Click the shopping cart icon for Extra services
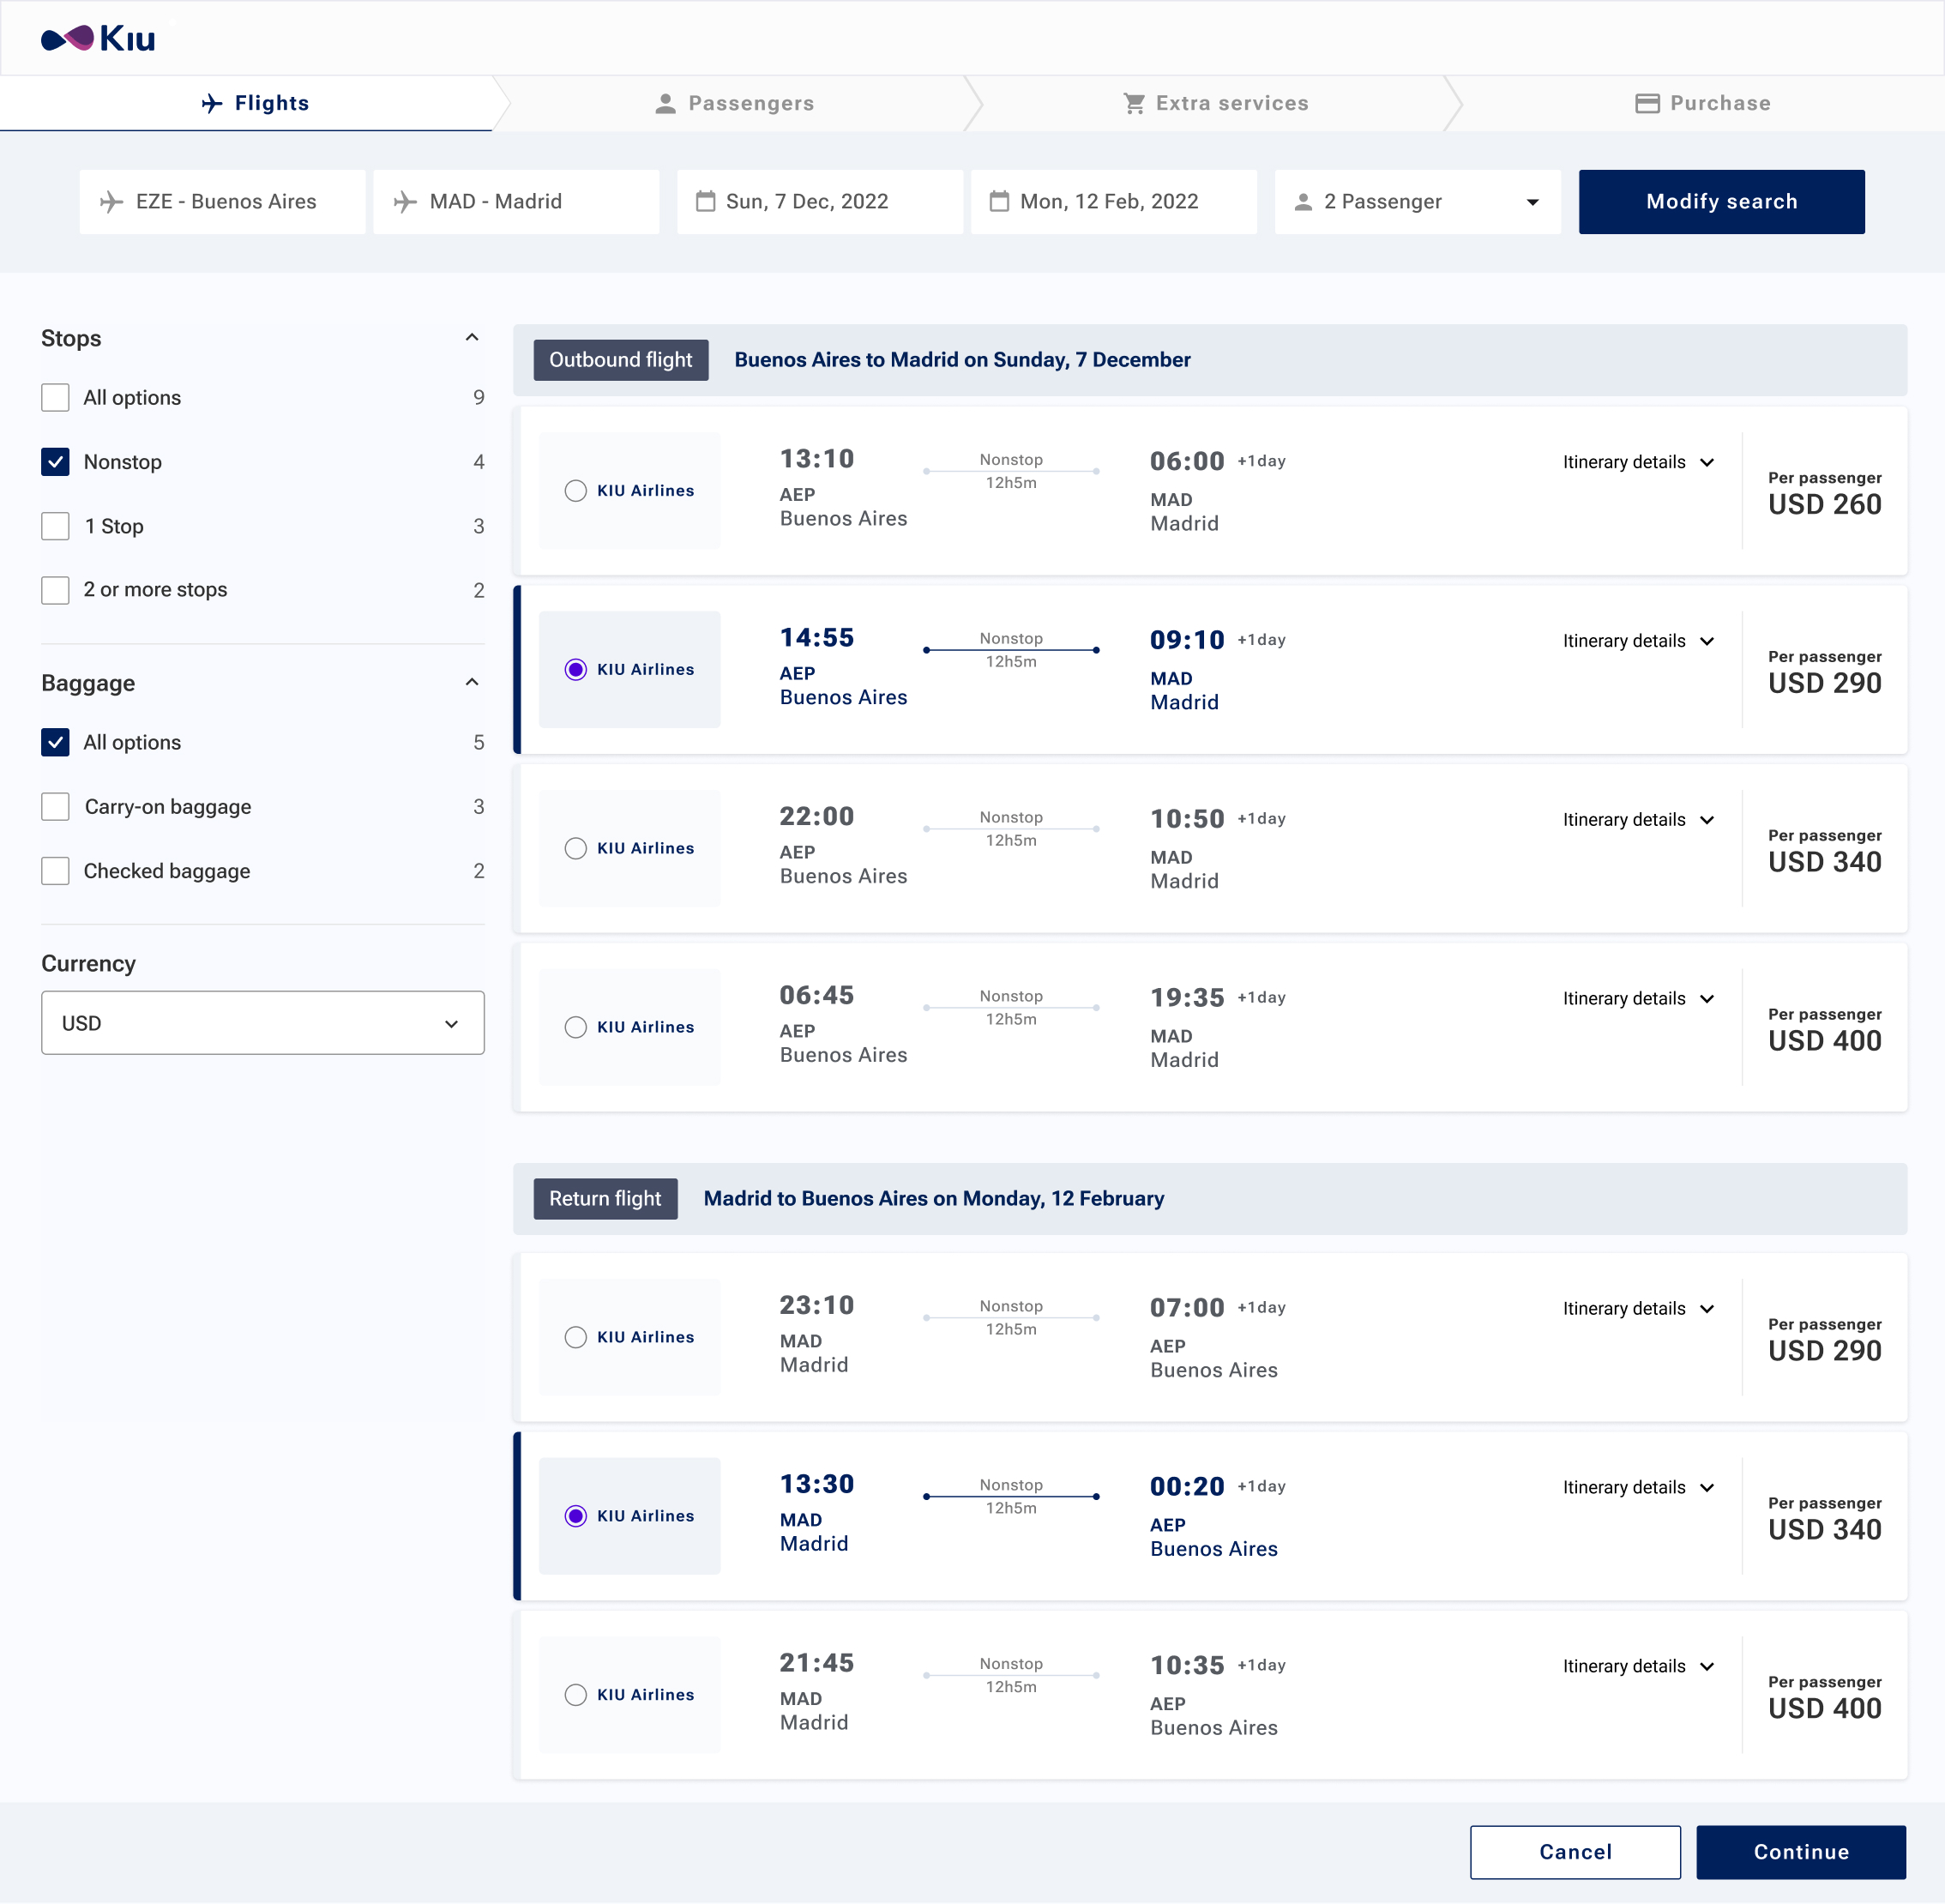Viewport: 1945px width, 1904px height. pyautogui.click(x=1133, y=103)
